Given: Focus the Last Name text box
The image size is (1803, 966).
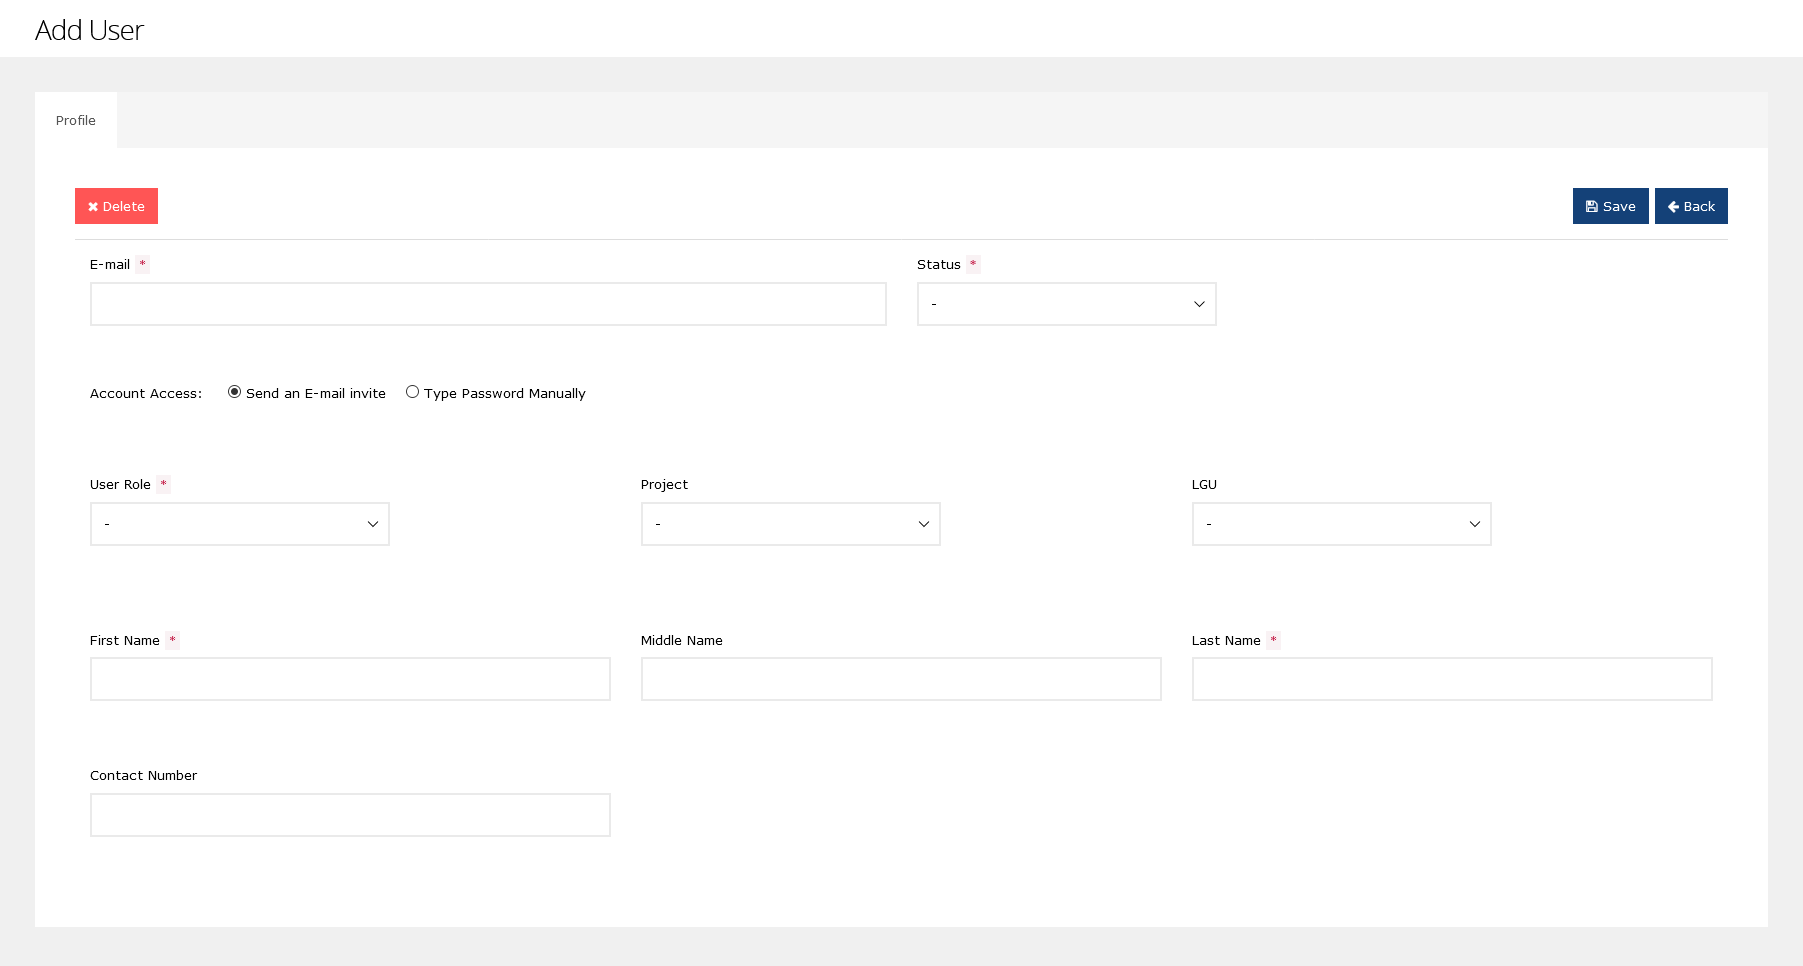Looking at the screenshot, I should tap(1451, 679).
